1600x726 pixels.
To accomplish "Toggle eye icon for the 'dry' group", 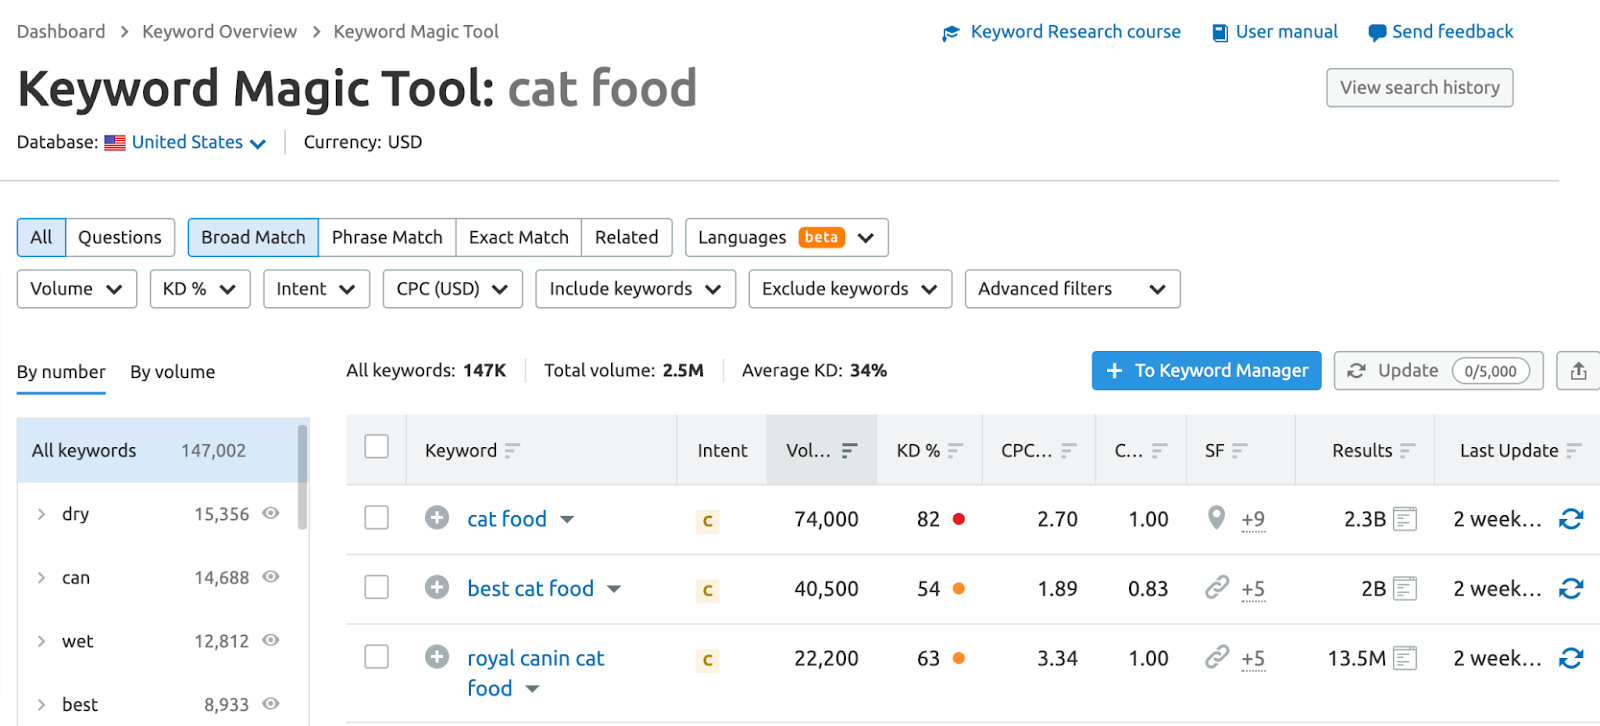I will click(x=270, y=513).
